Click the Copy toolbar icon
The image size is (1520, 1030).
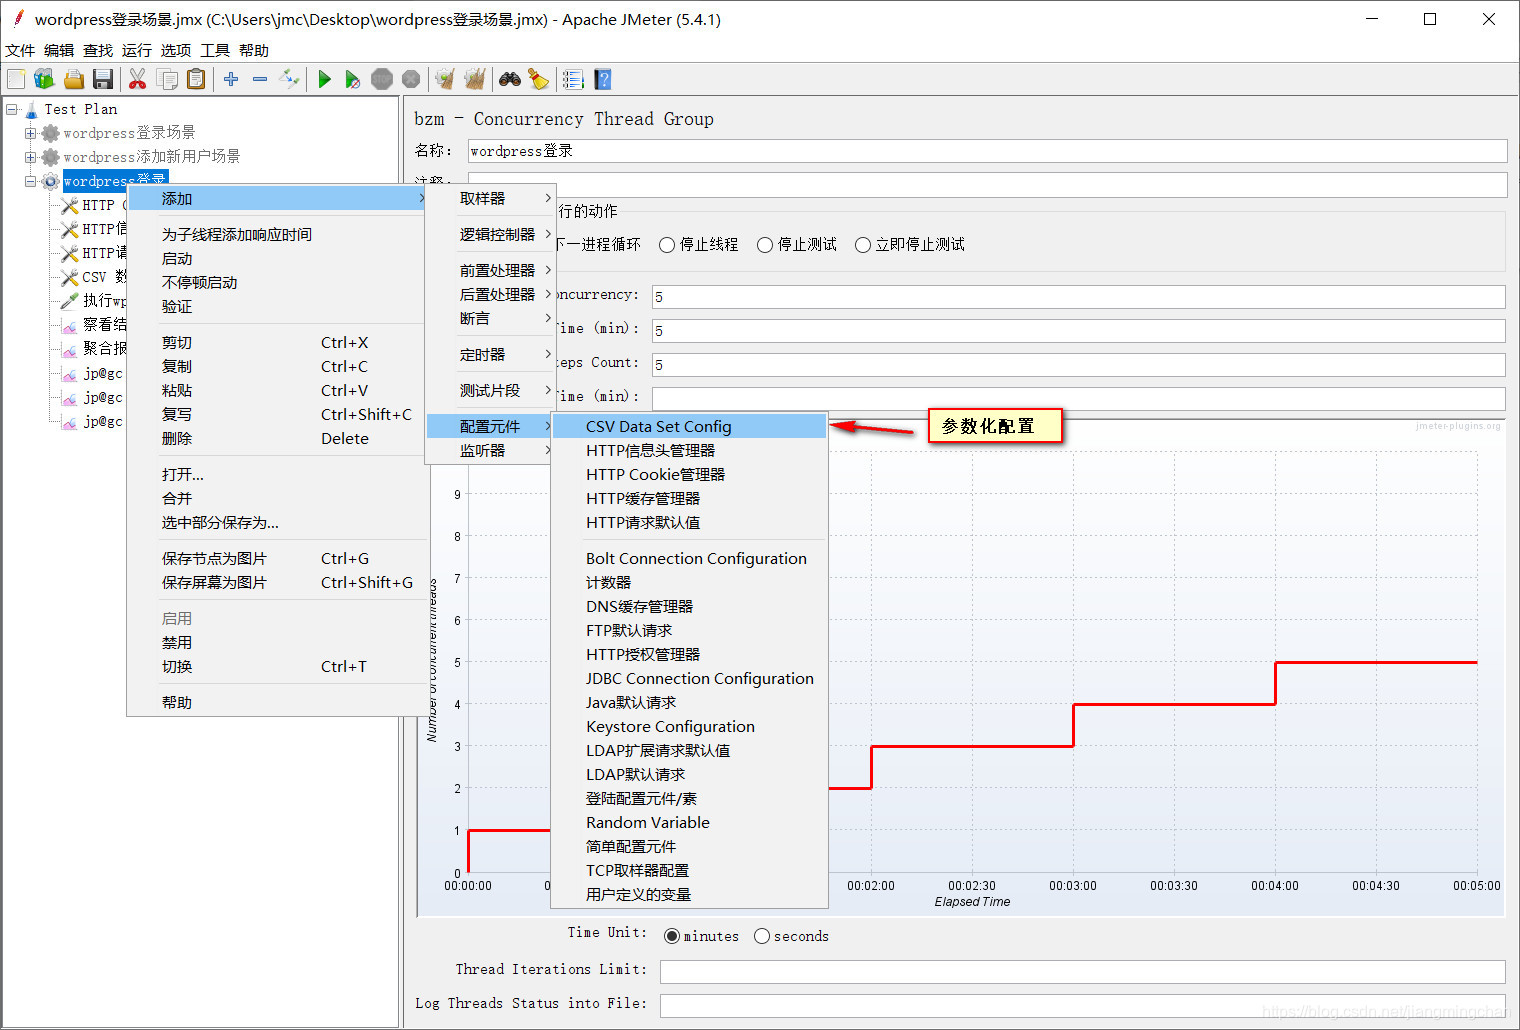167,79
